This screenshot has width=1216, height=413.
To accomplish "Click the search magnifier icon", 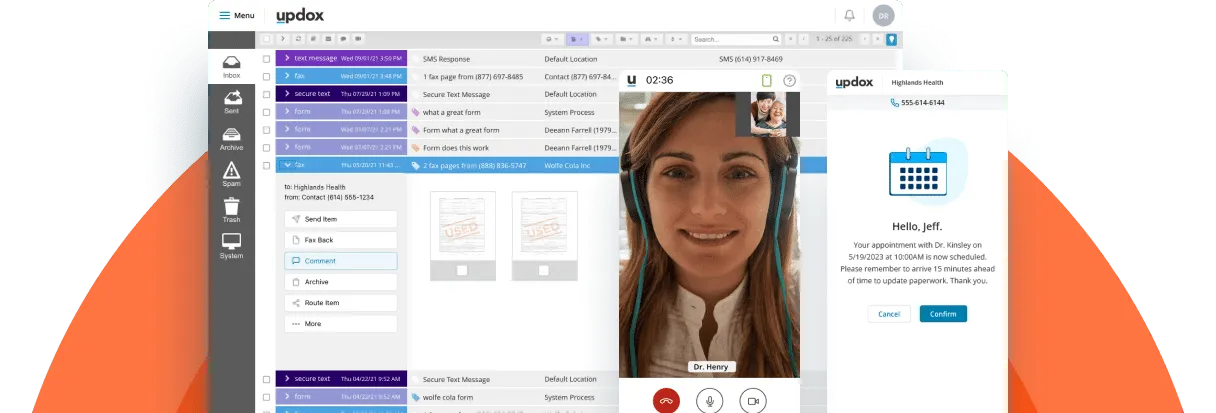I will [x=778, y=39].
